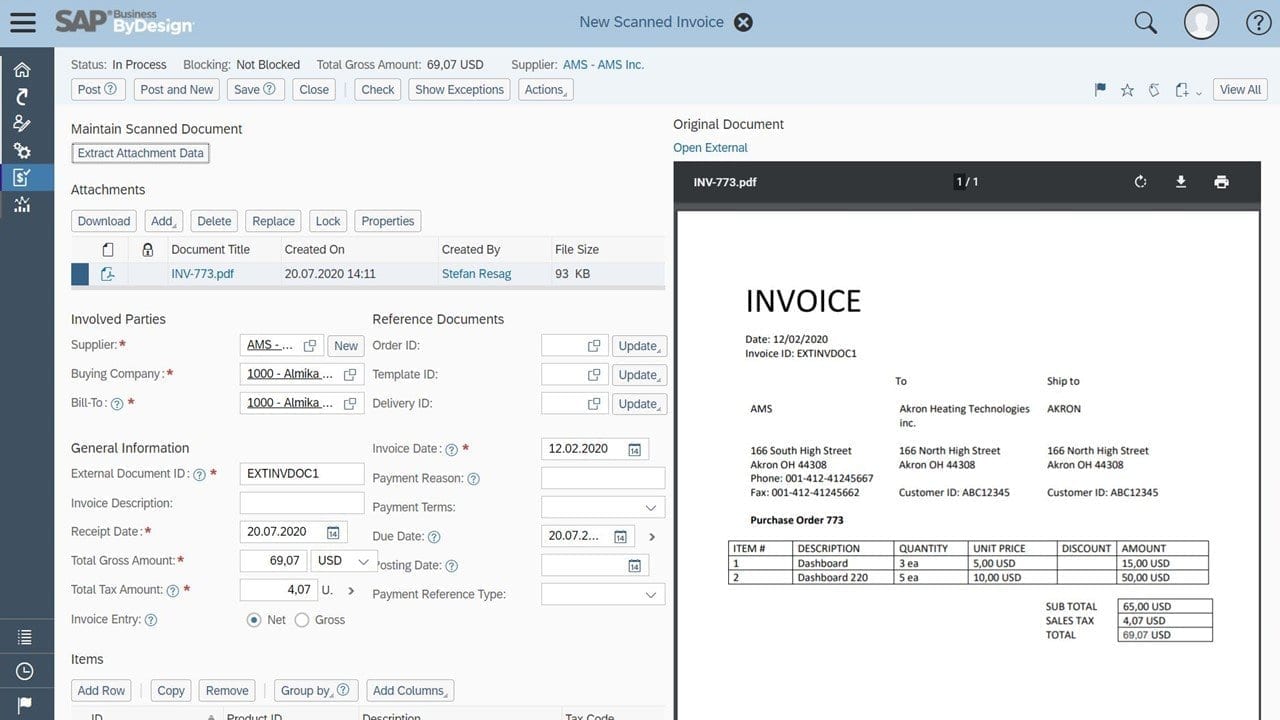Click the Check button
Screen dimensions: 1280x720
click(x=378, y=89)
